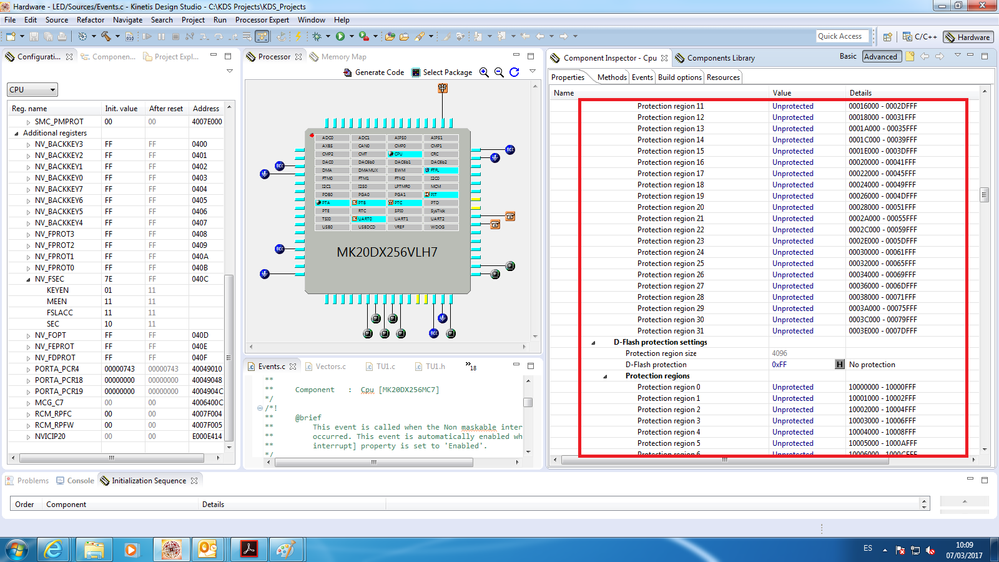Open Configuration view menu triangle
Screen dimensions: 999x562
coord(229,71)
